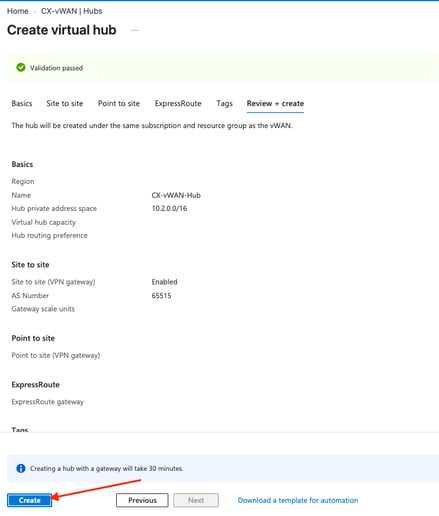This screenshot has height=516, width=439.
Task: Select the Review + create tab
Action: tap(275, 103)
